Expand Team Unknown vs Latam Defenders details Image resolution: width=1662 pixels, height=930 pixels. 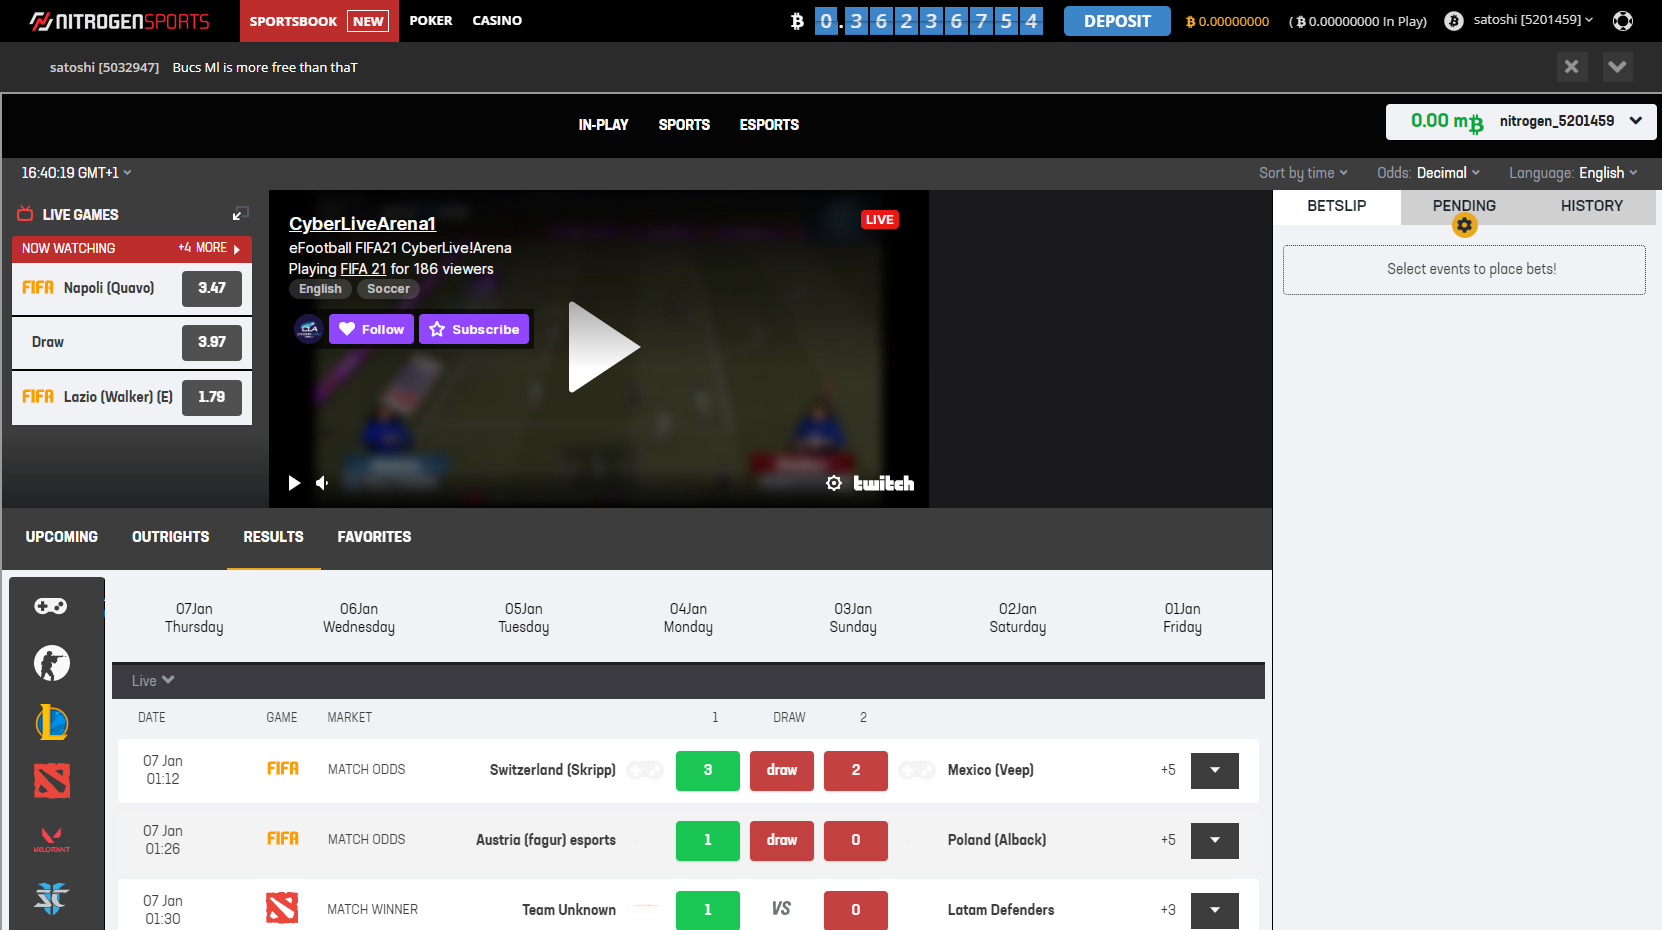(1215, 910)
